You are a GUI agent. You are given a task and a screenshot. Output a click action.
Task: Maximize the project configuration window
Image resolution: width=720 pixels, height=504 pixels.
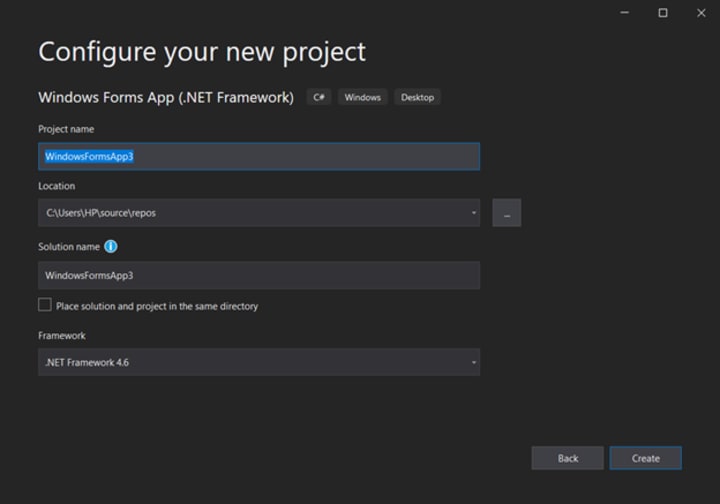coord(663,13)
